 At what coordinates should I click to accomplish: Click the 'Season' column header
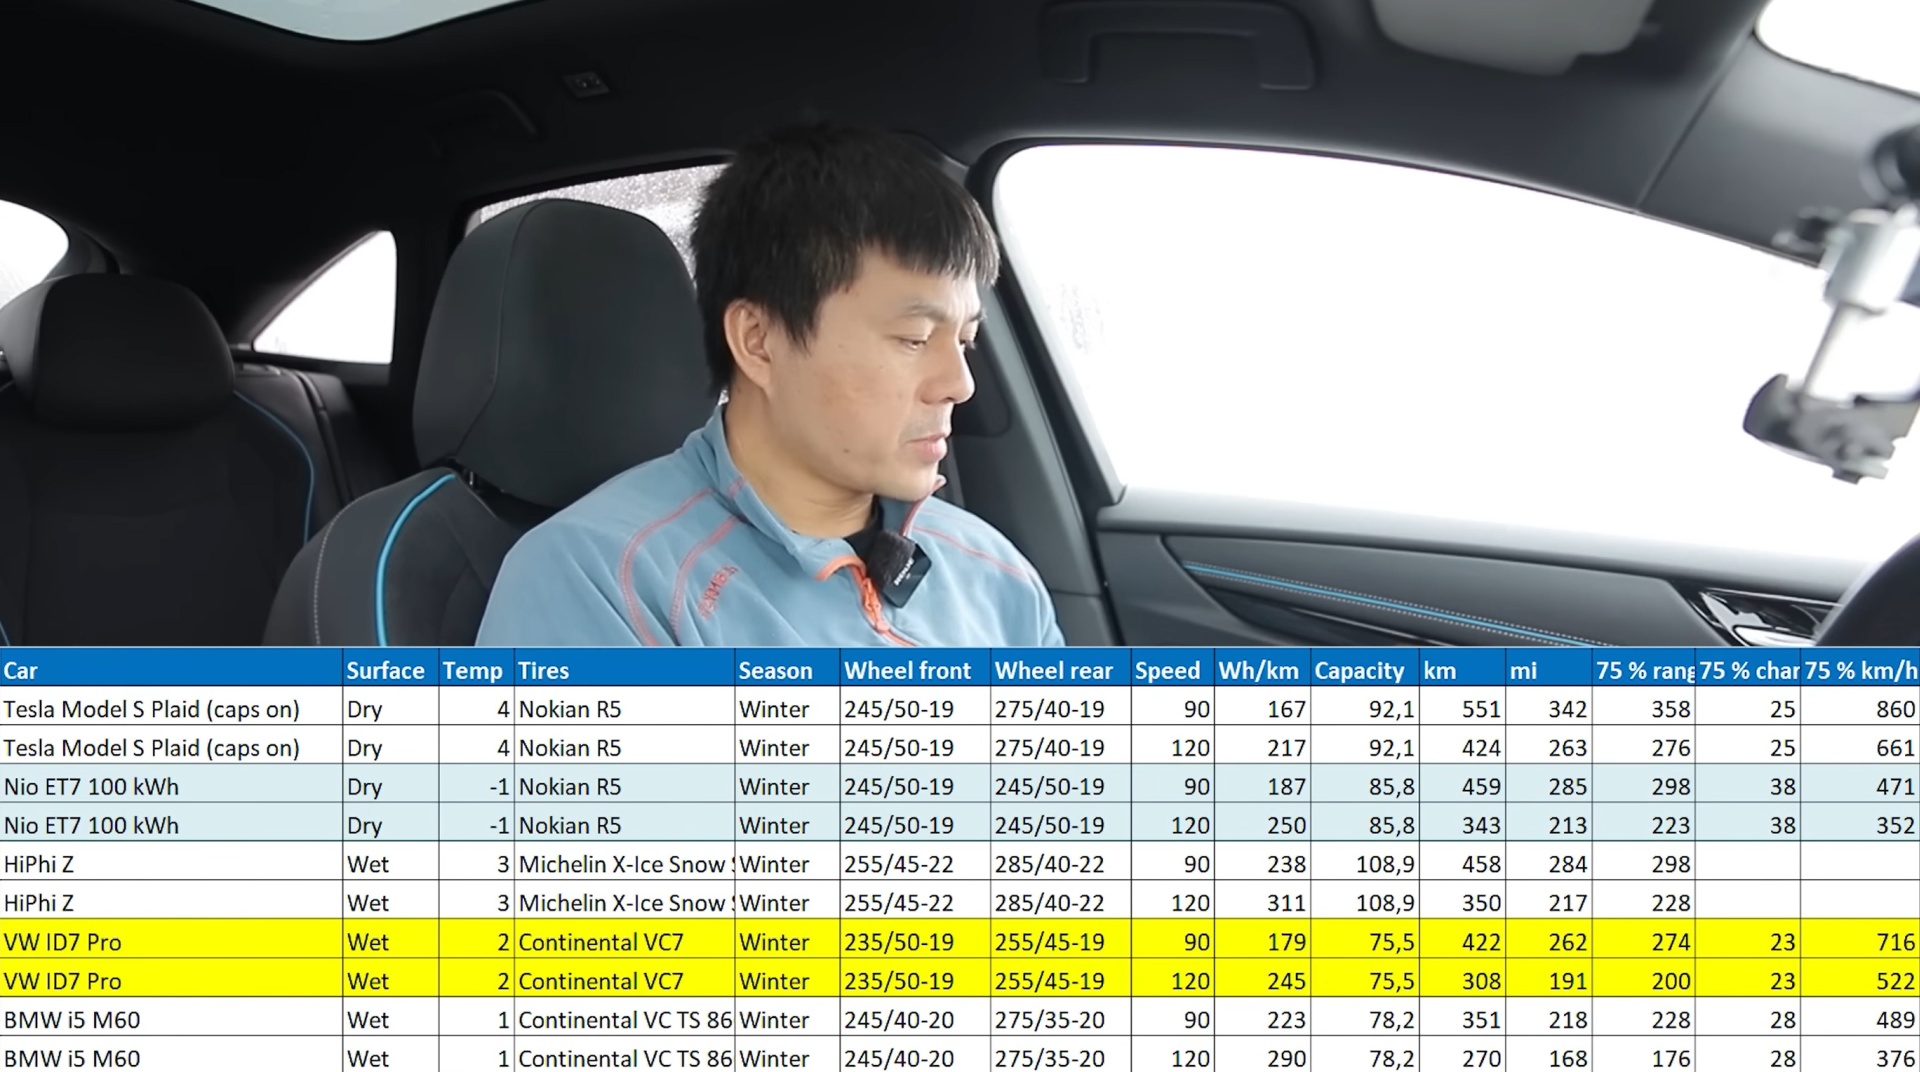[x=787, y=670]
